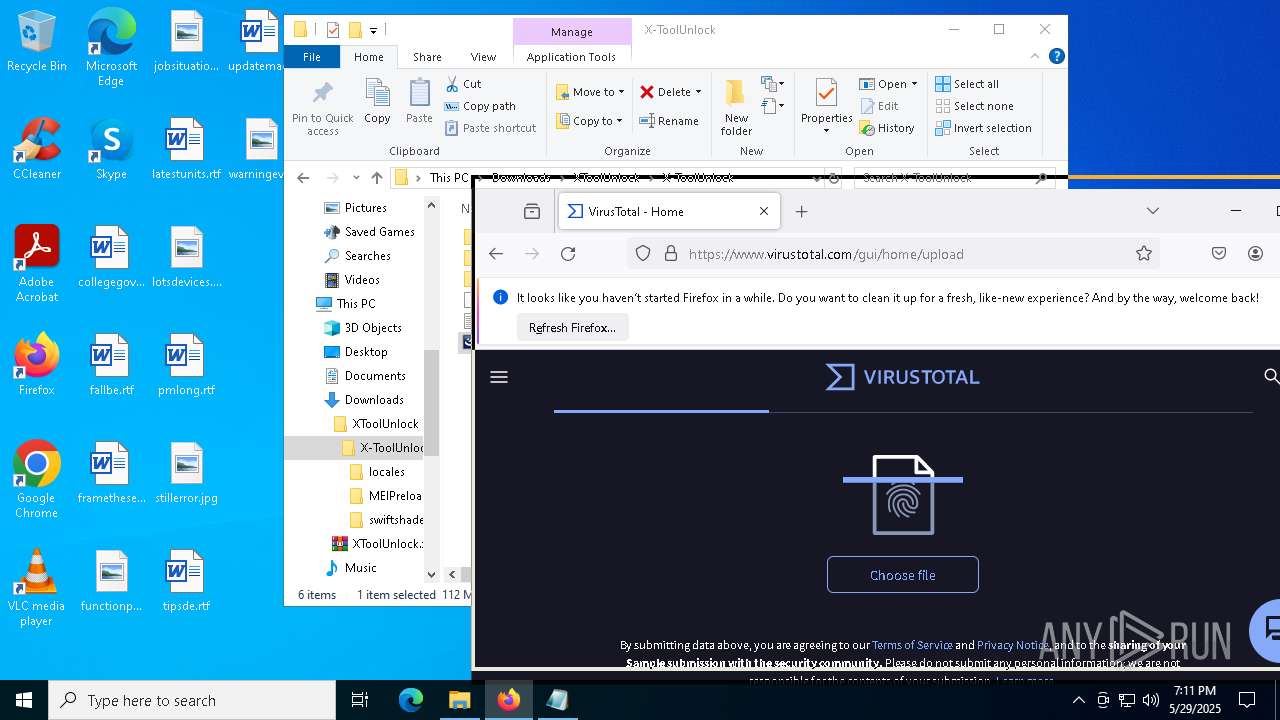The image size is (1280, 720).
Task: Go up one folder level in Explorer
Action: point(376,178)
